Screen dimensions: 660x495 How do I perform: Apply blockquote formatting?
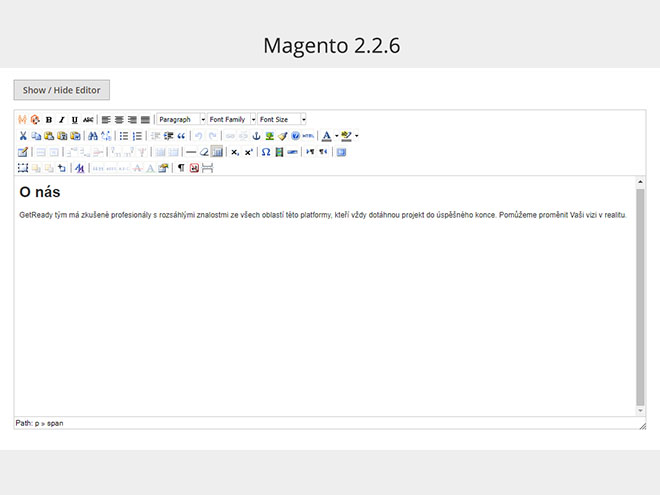pyautogui.click(x=181, y=136)
